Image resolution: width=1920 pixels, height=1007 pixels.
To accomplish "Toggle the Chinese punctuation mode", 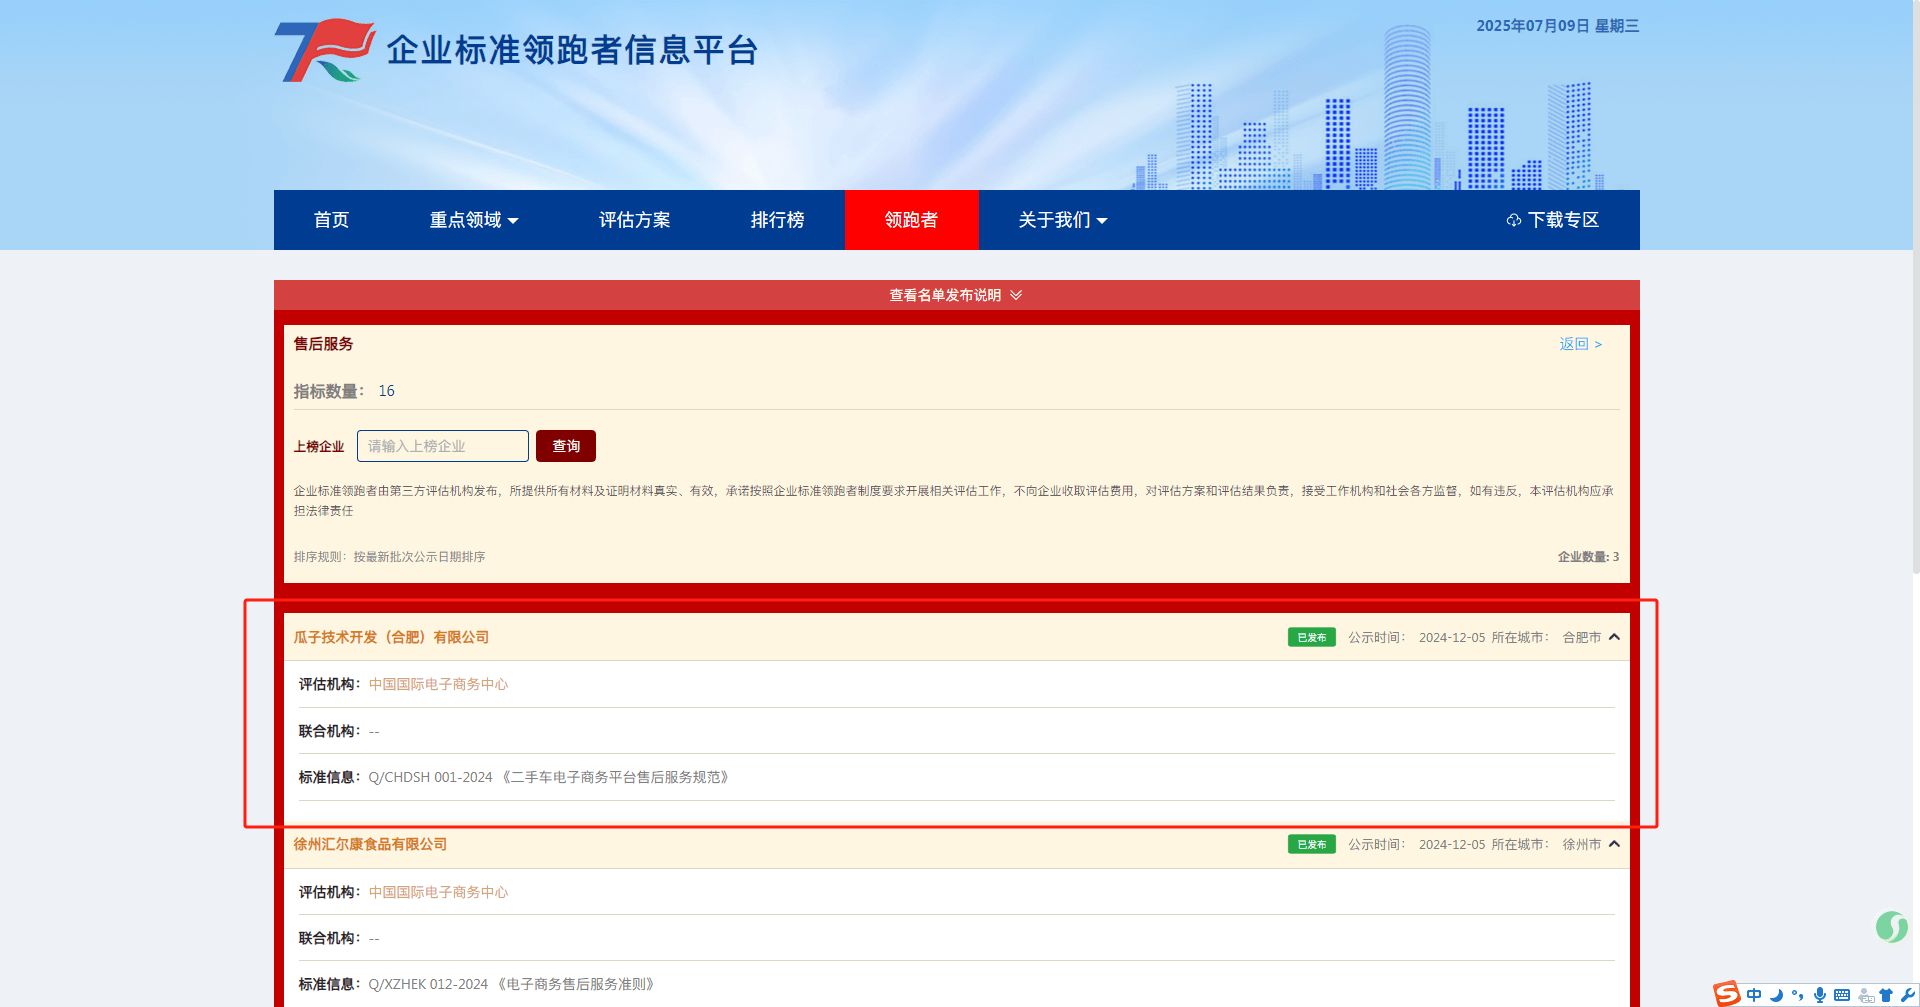I will (x=1798, y=995).
